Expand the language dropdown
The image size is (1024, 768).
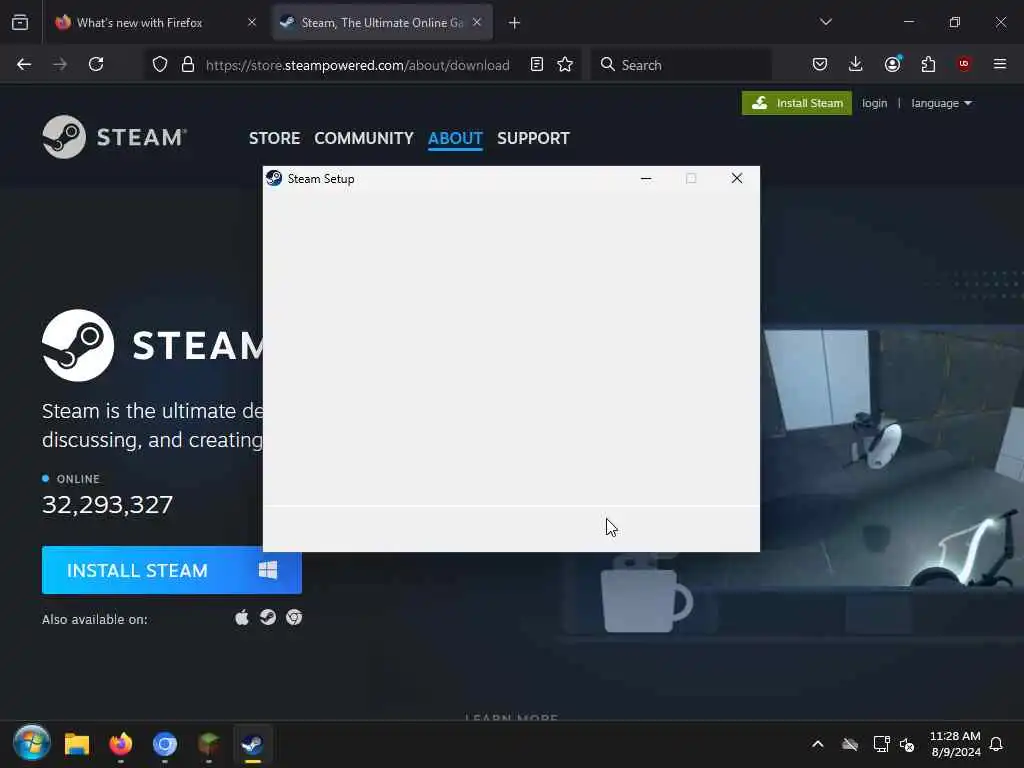941,103
